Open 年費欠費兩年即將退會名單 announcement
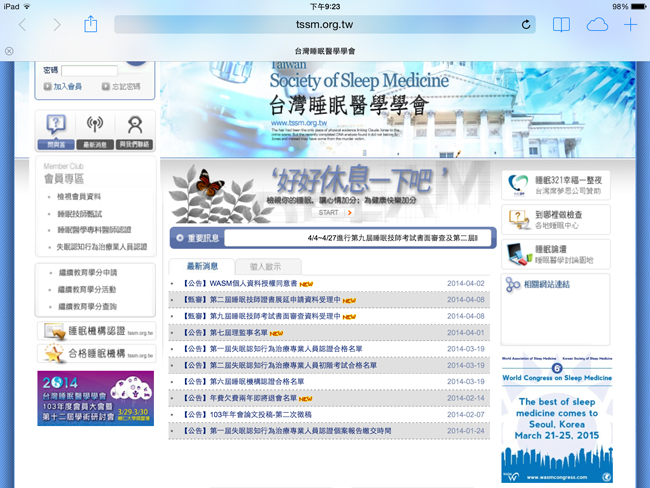 coord(239,398)
